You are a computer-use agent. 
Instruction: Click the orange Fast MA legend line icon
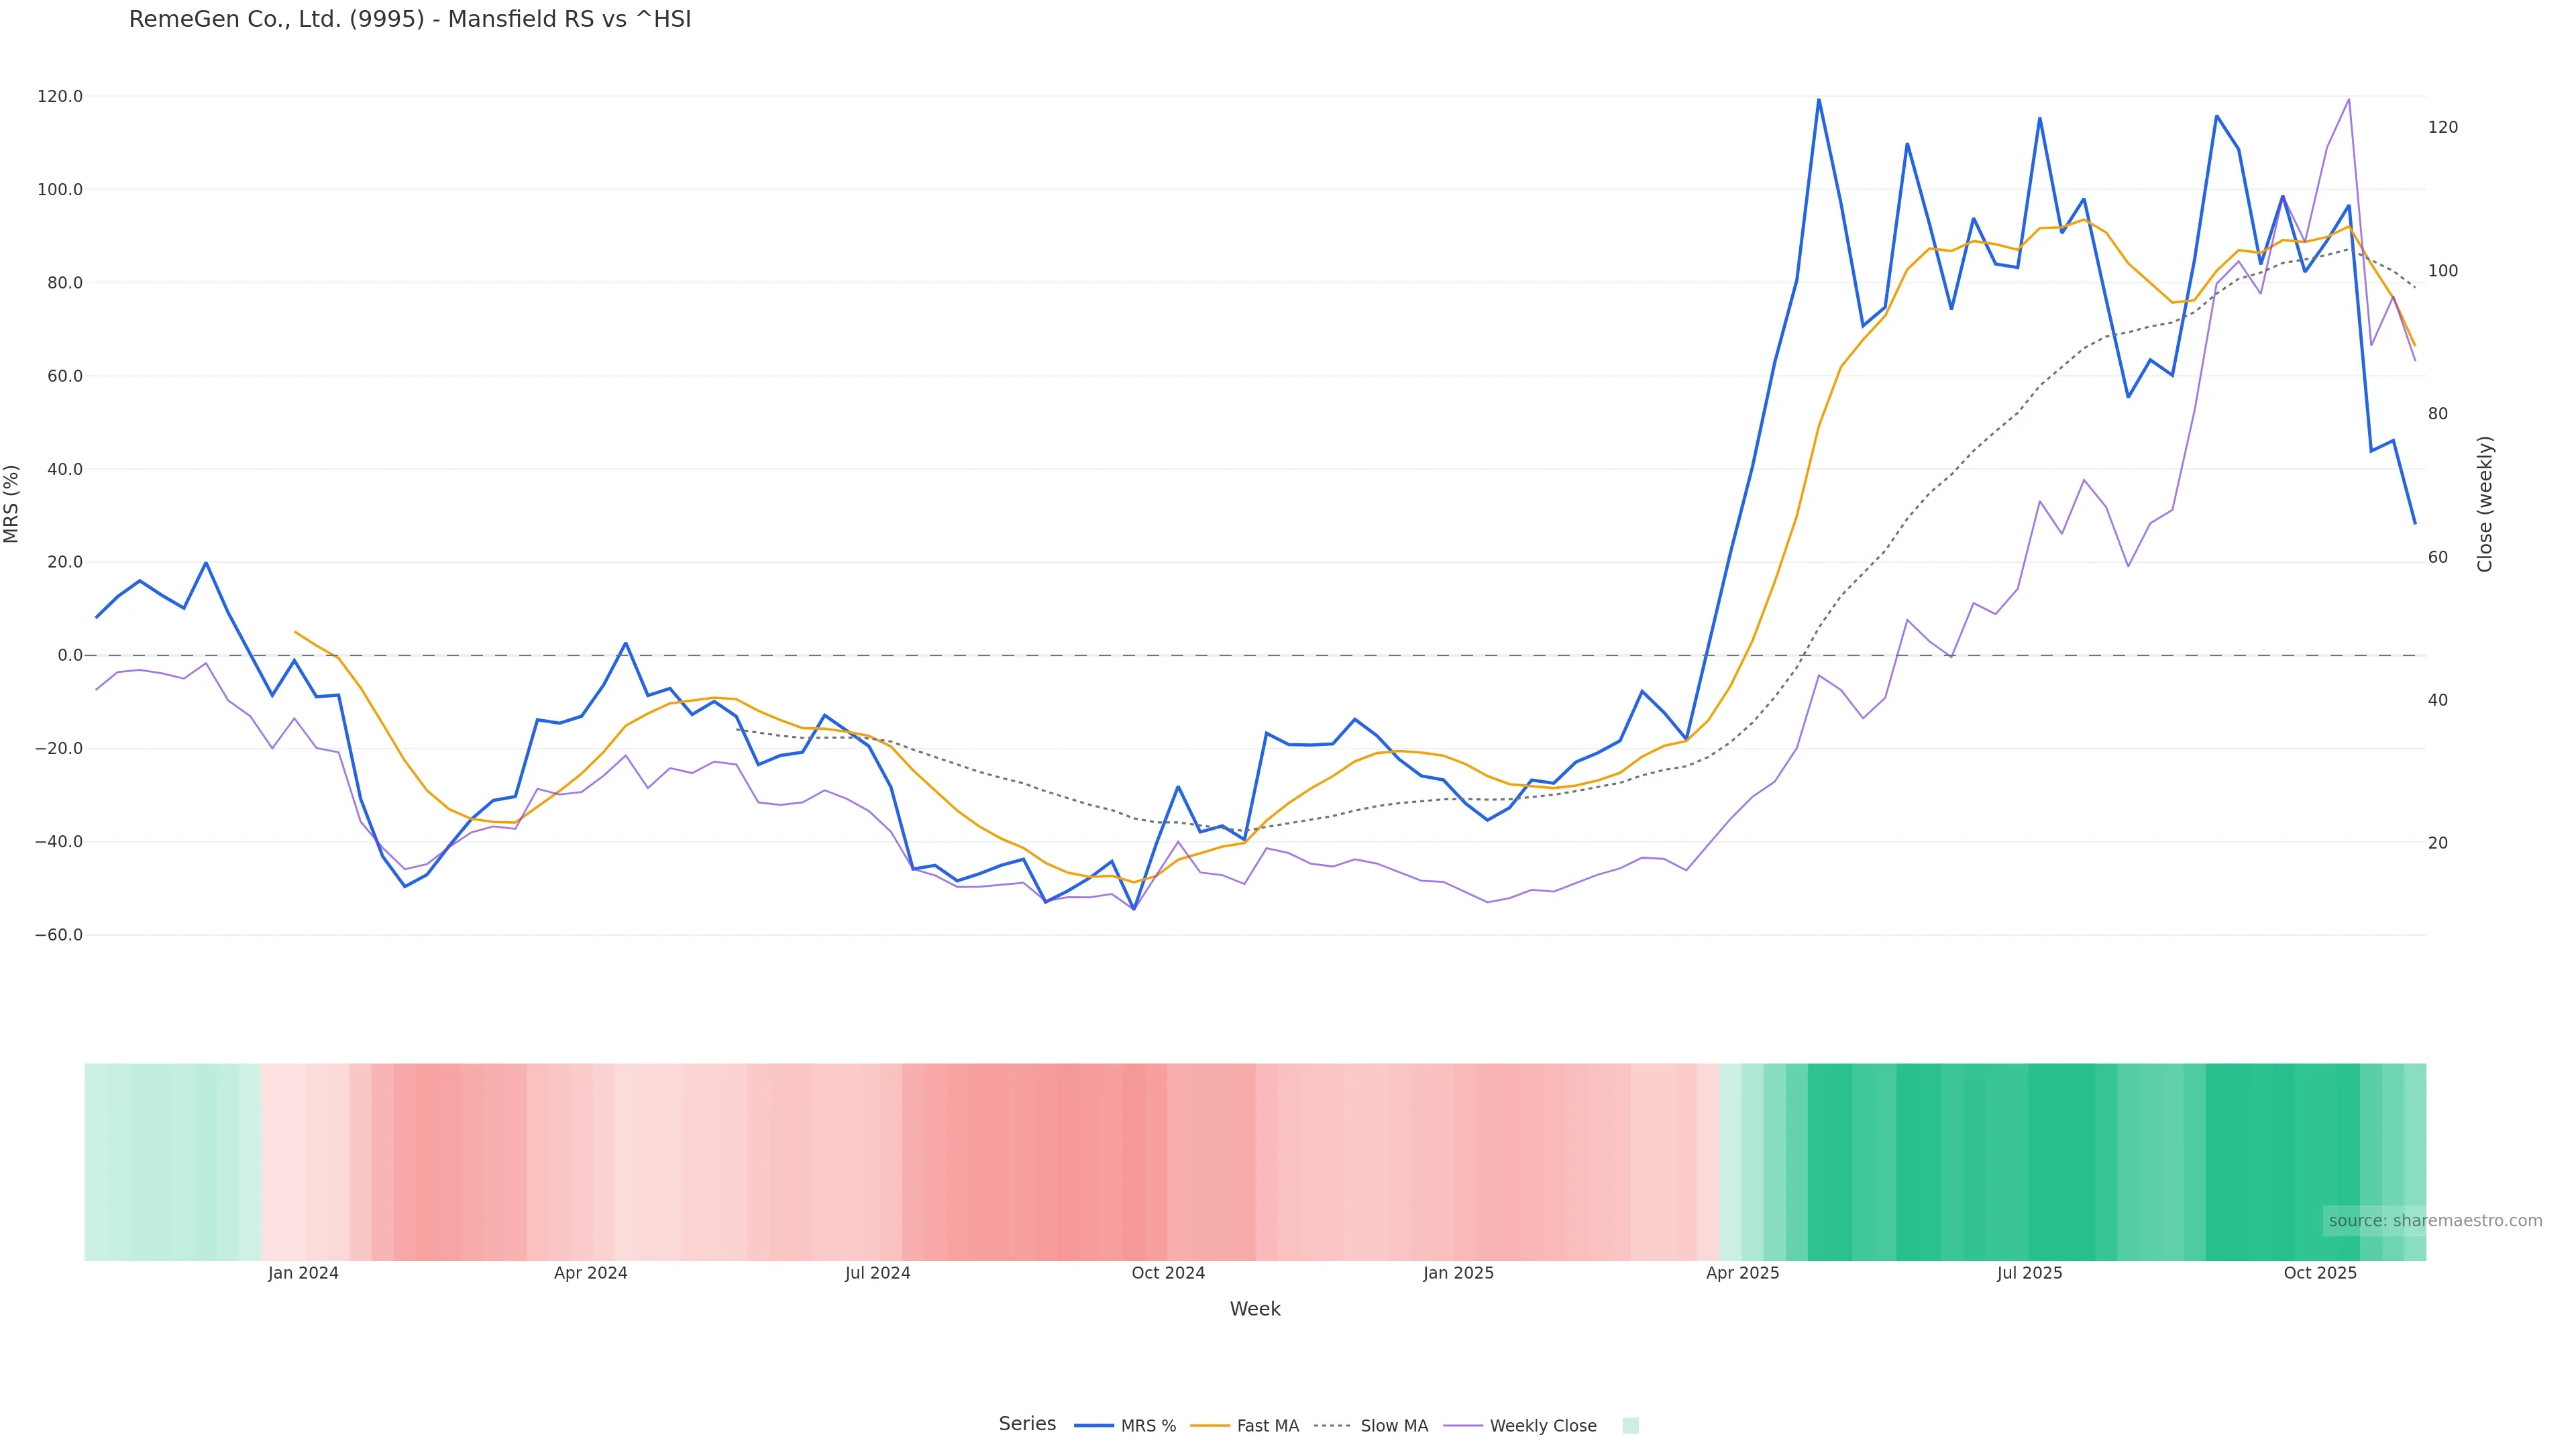pos(1210,1426)
